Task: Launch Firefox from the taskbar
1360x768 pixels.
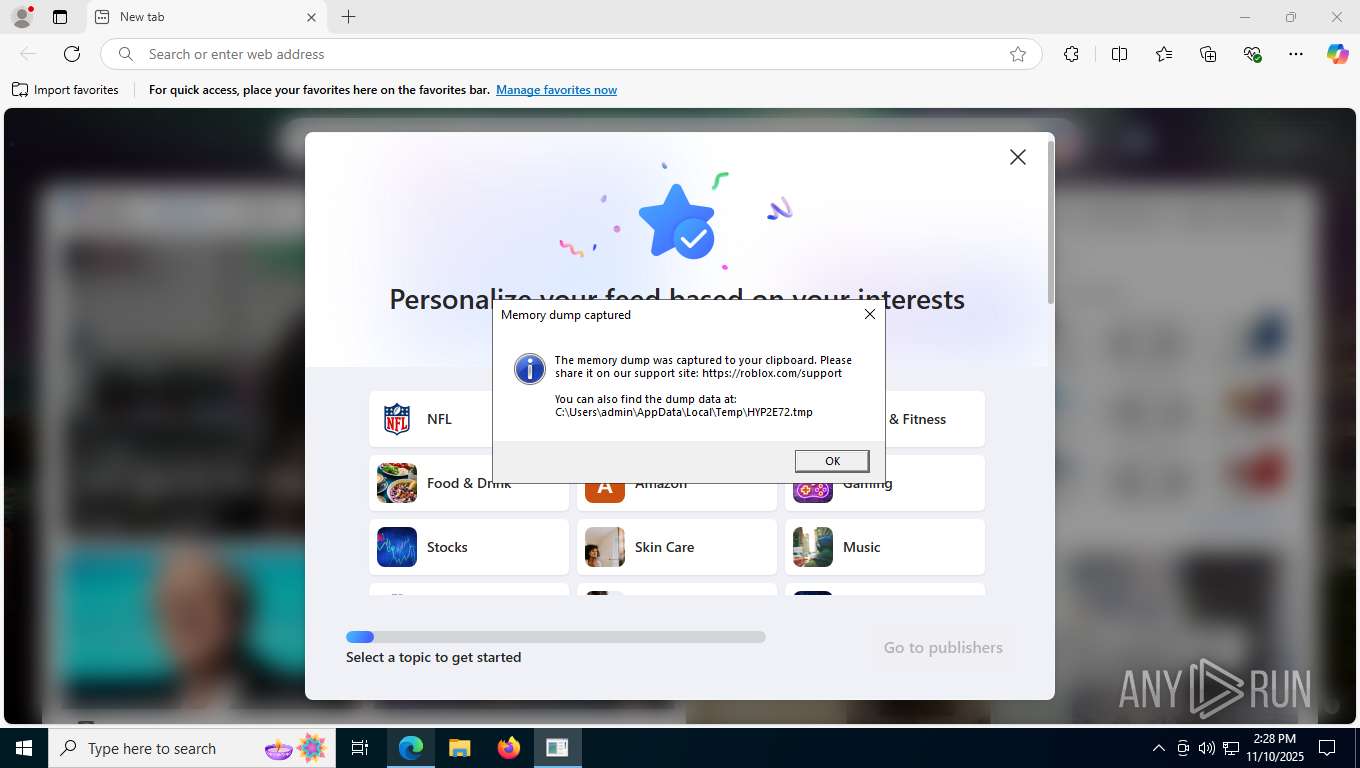Action: (508, 748)
